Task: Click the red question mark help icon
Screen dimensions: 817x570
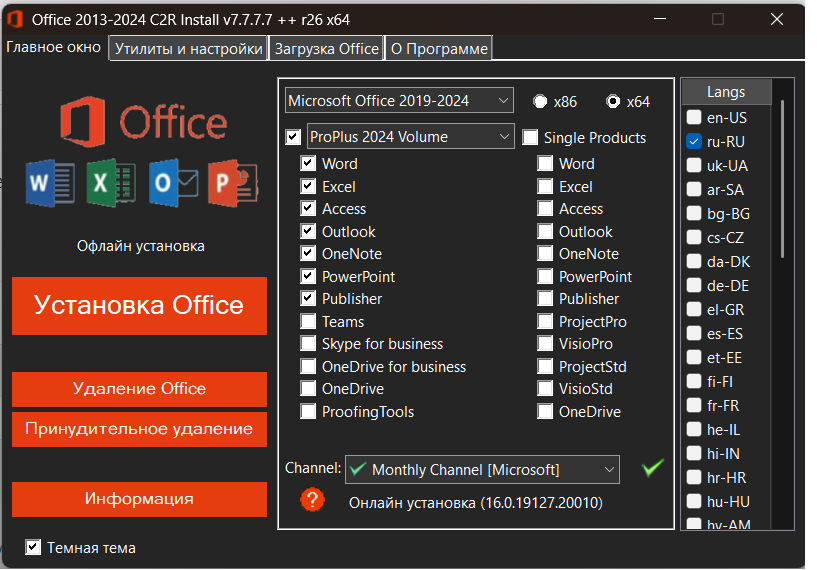Action: click(313, 500)
